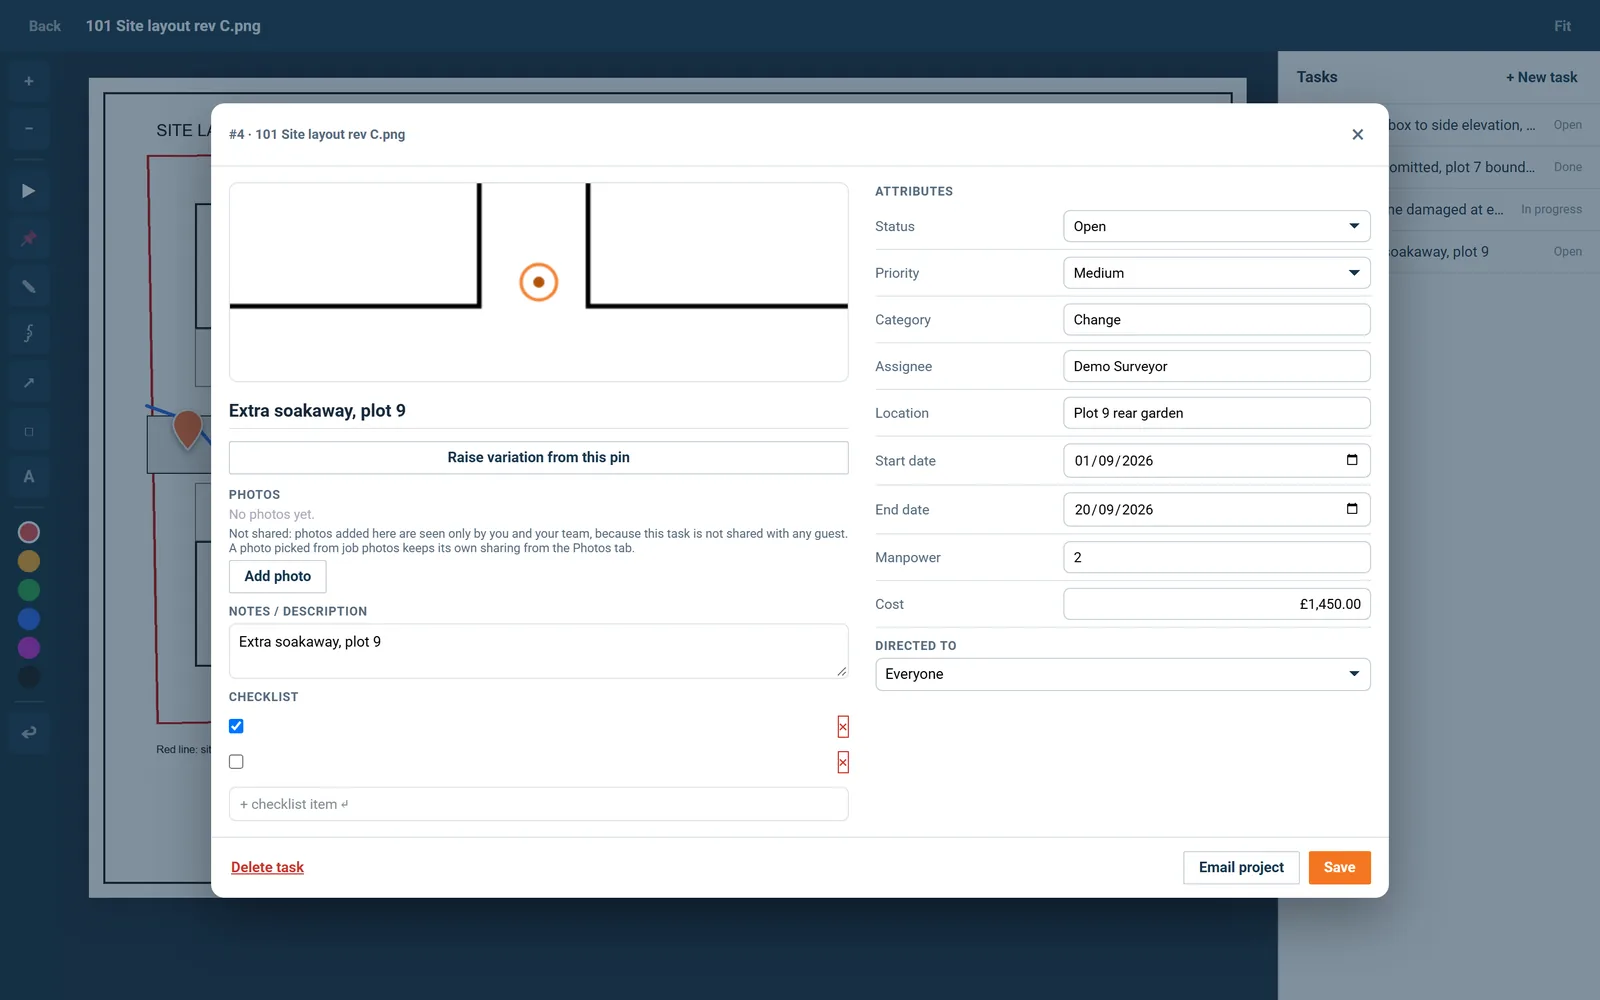Click the Assignee field
The image size is (1600, 1000).
pyautogui.click(x=1216, y=366)
